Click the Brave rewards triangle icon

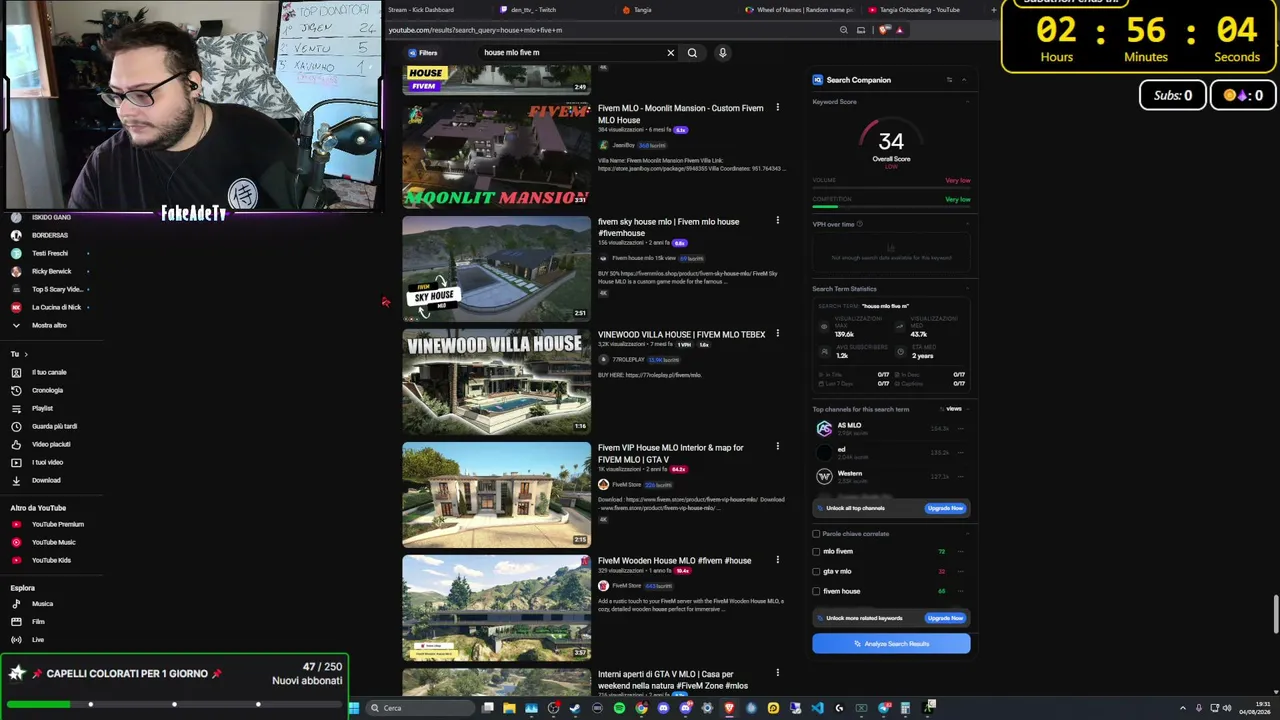pyautogui.click(x=900, y=30)
